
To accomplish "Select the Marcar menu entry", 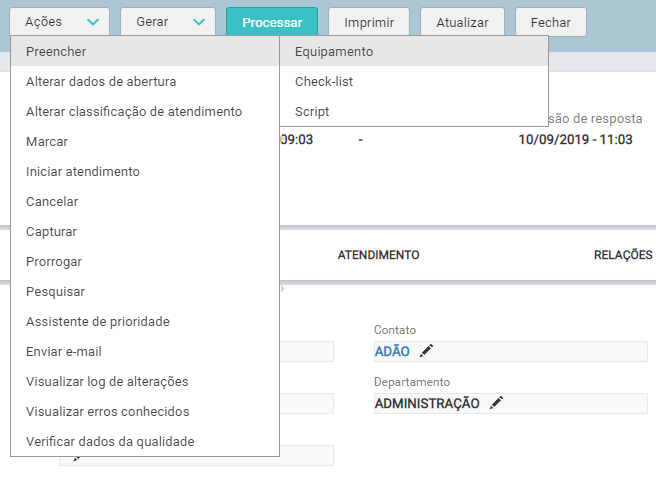I will click(145, 142).
